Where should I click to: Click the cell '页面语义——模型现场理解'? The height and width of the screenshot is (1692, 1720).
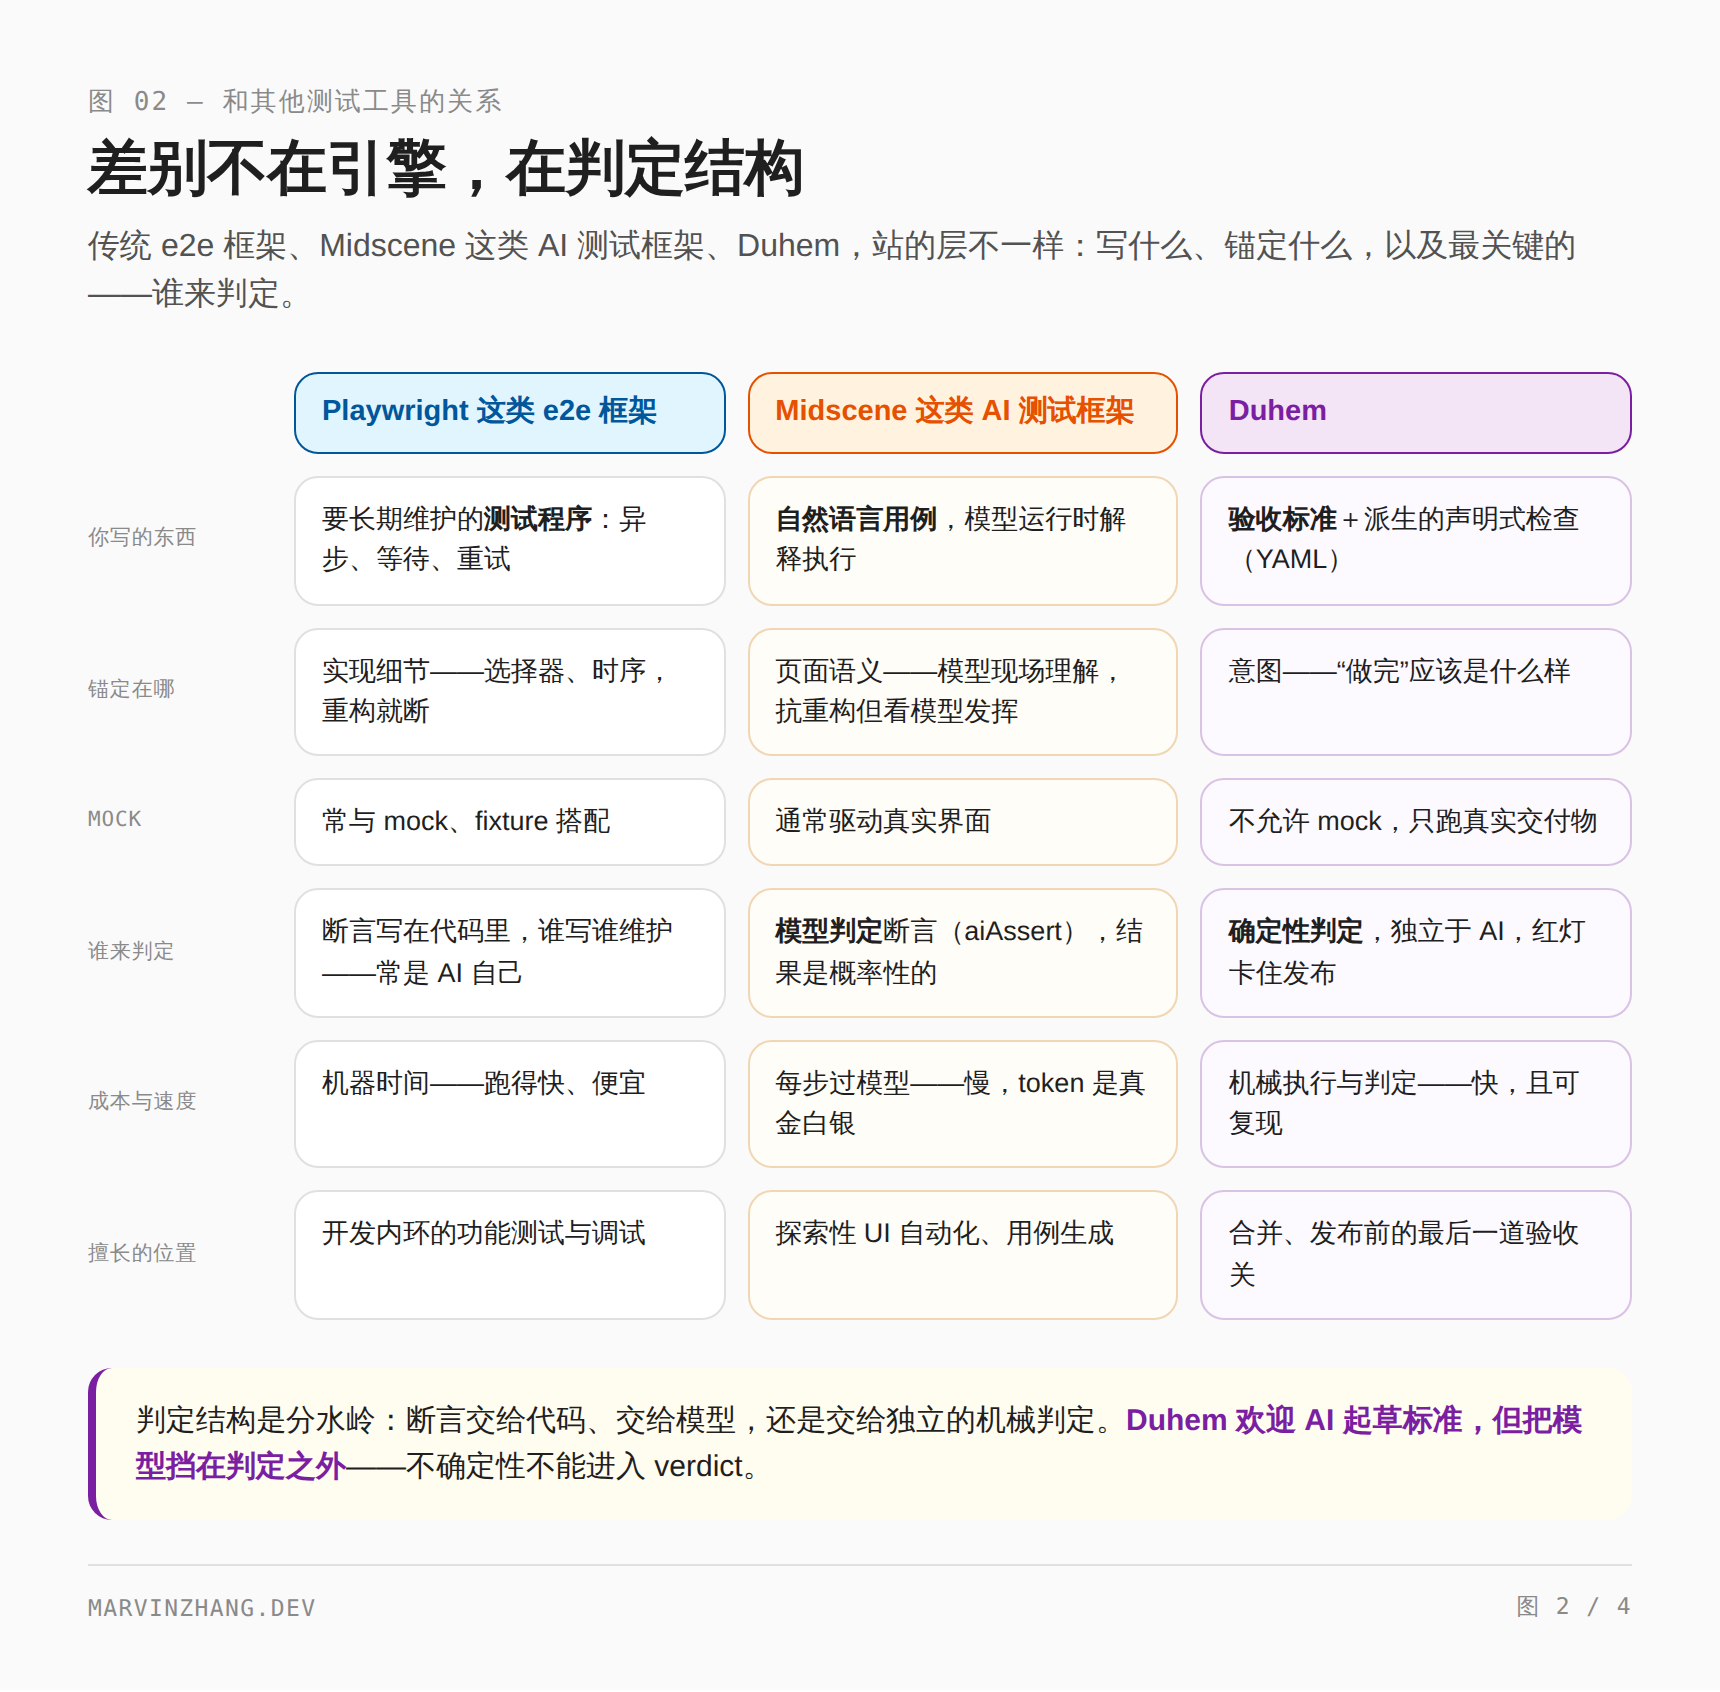(x=963, y=692)
